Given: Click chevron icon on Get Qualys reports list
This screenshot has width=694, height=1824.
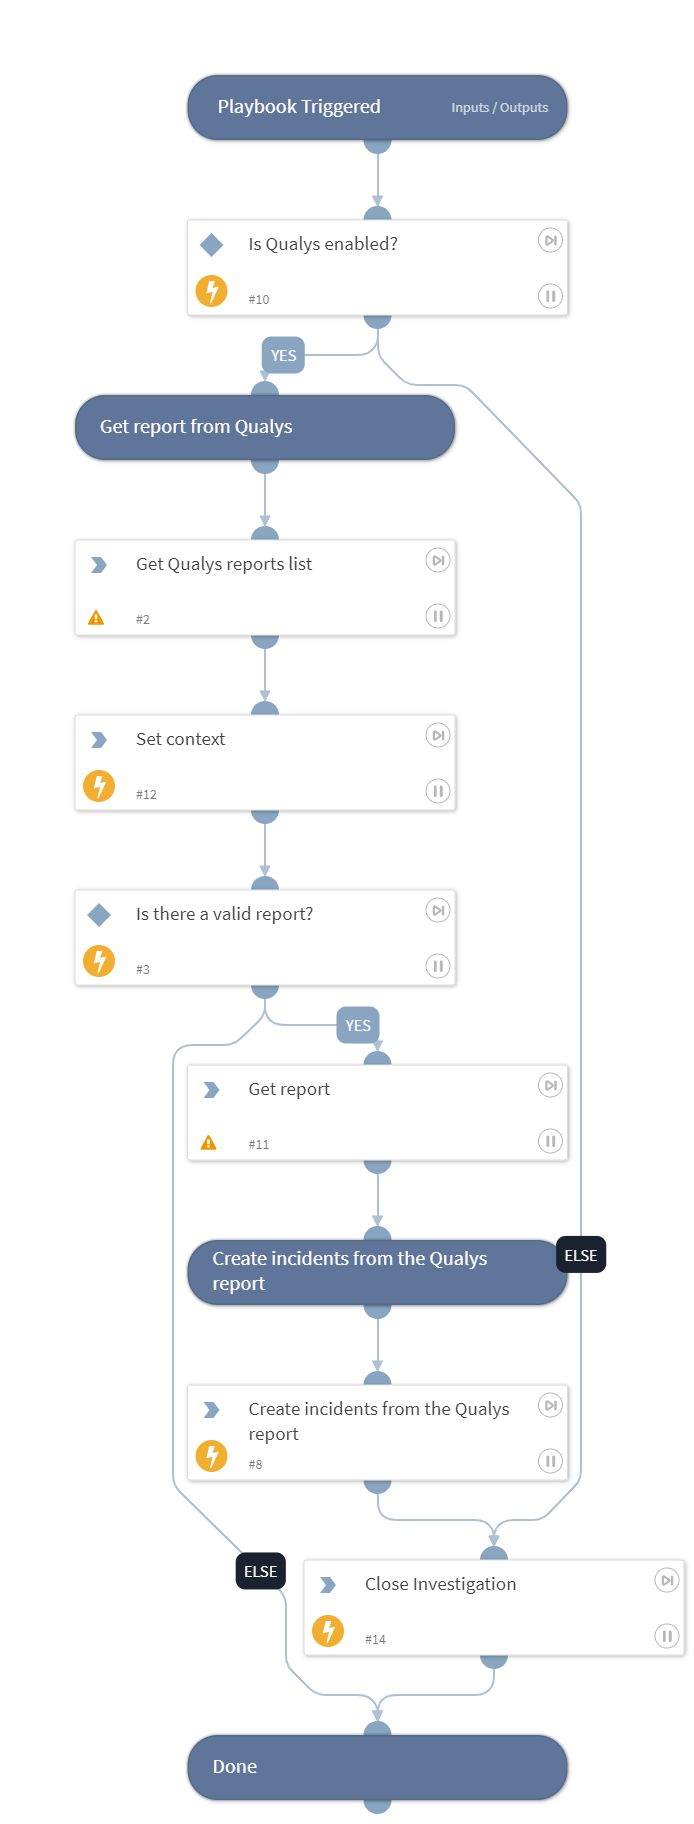Looking at the screenshot, I should tap(99, 565).
